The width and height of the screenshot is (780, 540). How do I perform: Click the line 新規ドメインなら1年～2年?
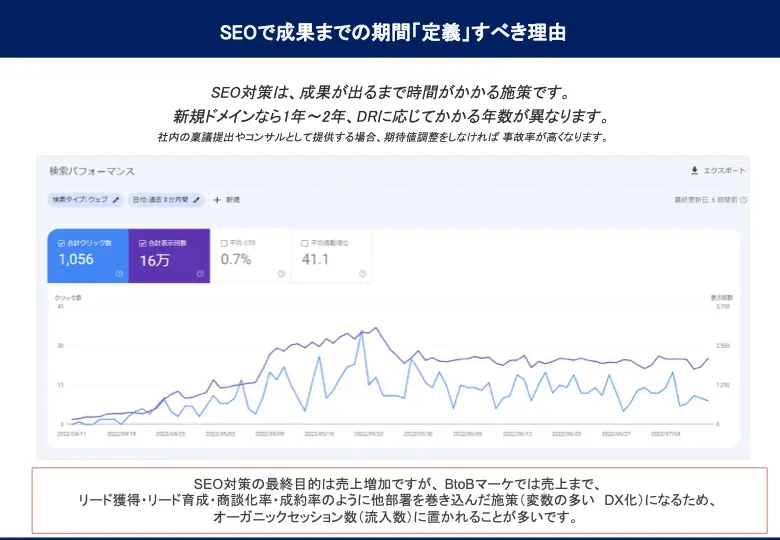[x=391, y=116]
